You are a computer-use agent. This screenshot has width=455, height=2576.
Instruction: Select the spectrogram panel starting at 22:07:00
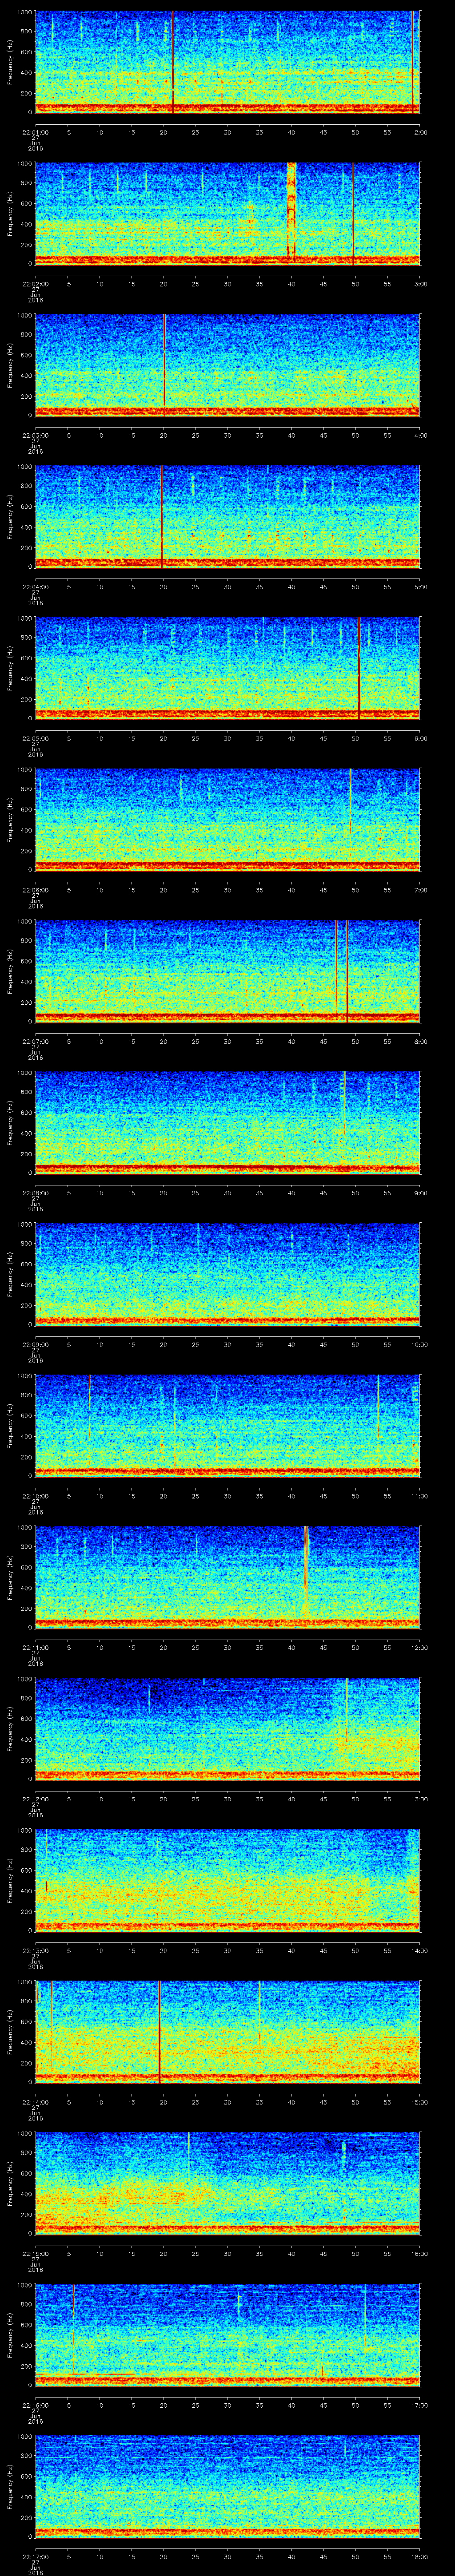[x=228, y=971]
